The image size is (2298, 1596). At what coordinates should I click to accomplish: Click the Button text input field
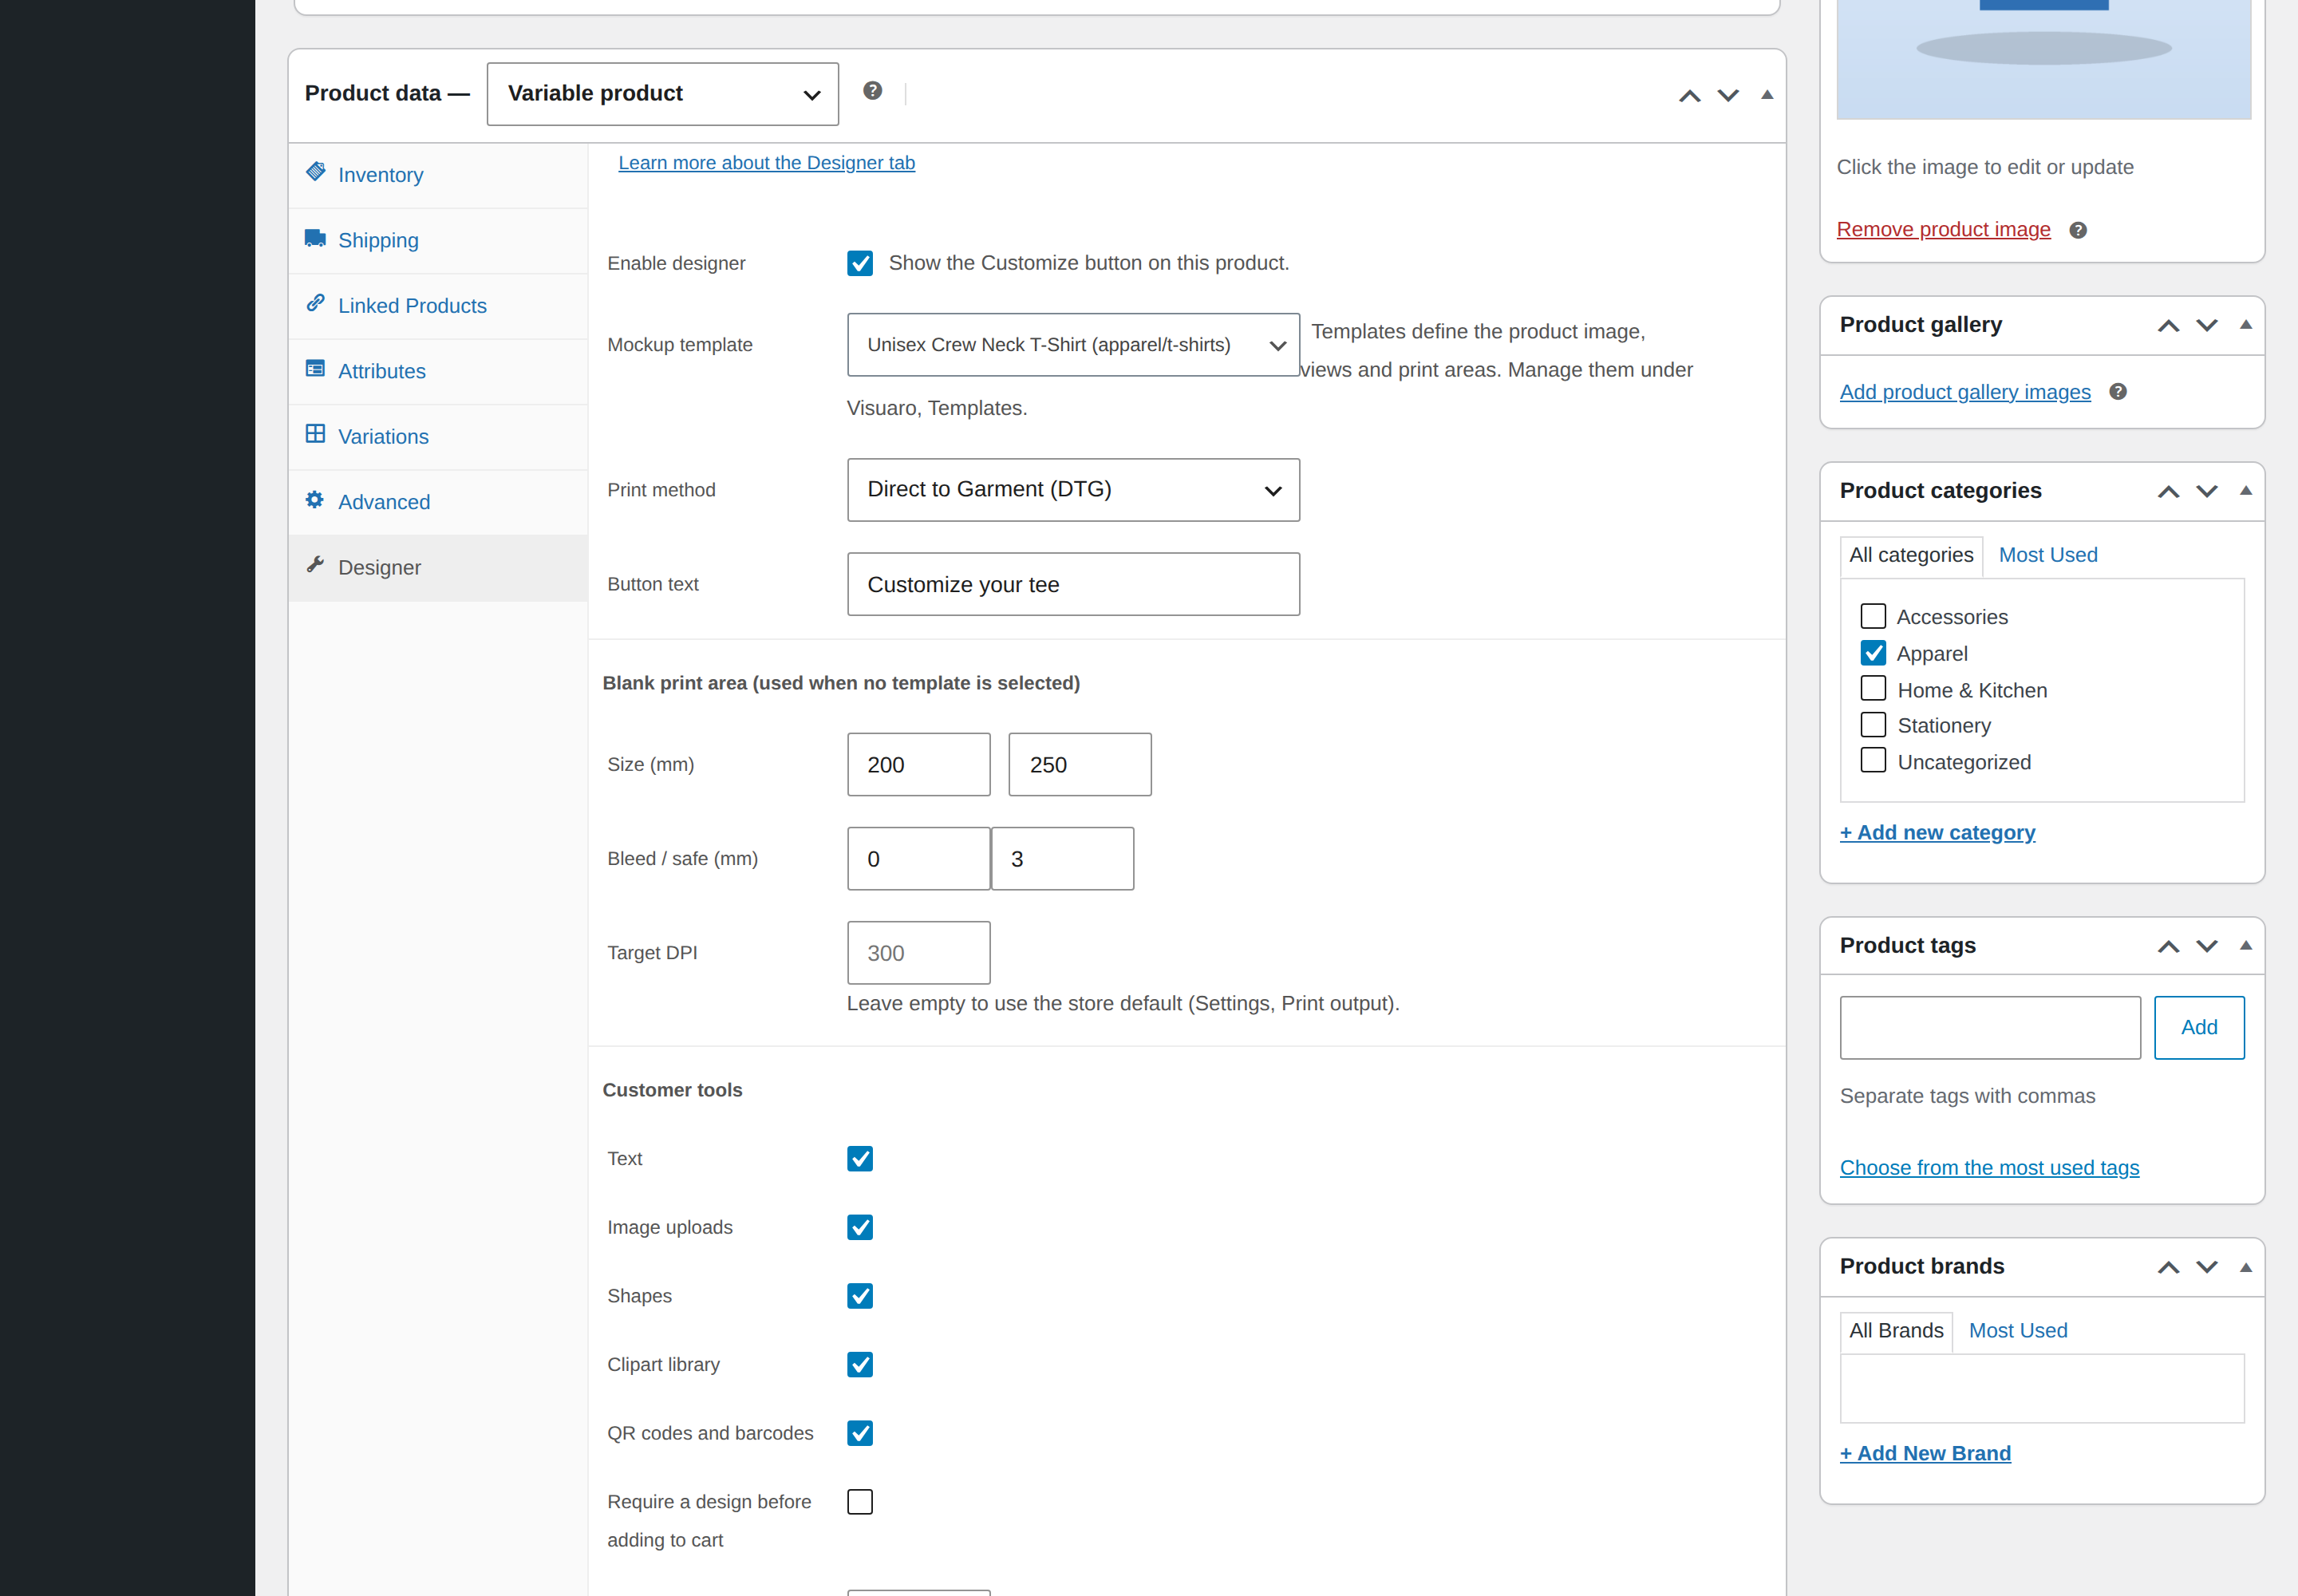[1073, 585]
